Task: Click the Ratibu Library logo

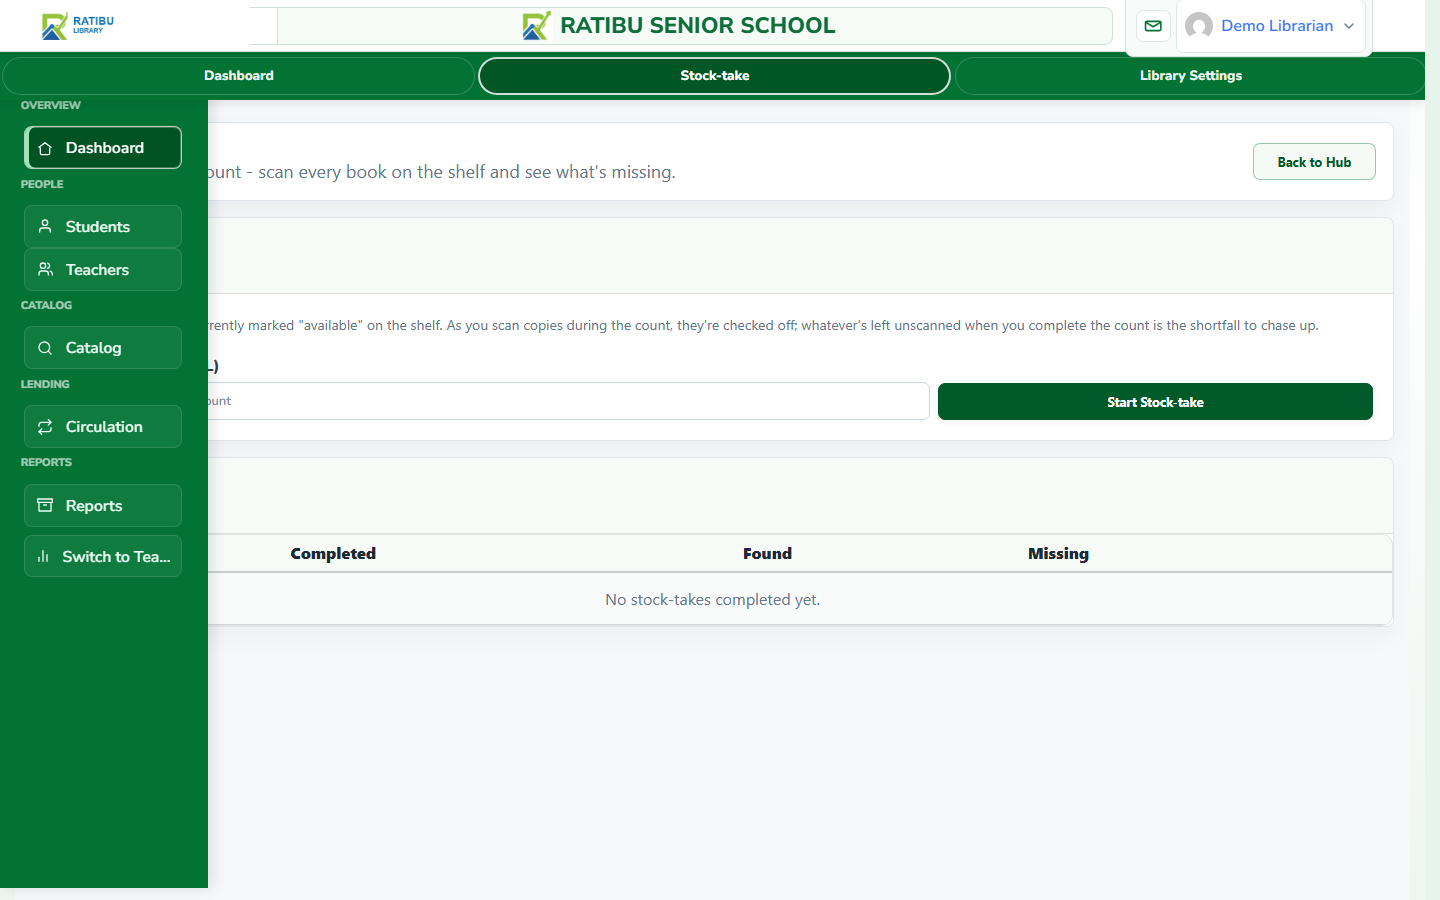Action: (78, 26)
